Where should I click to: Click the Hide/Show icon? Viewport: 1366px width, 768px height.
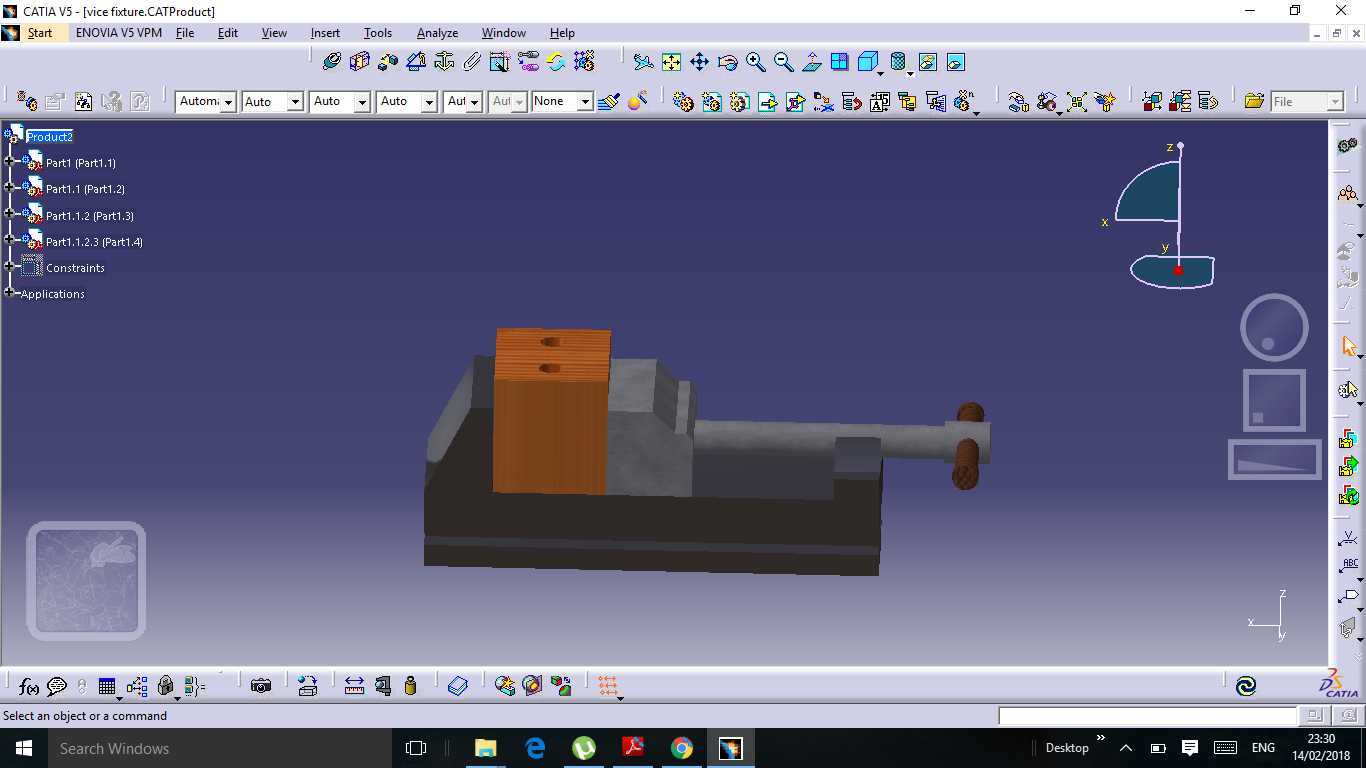pos(927,62)
